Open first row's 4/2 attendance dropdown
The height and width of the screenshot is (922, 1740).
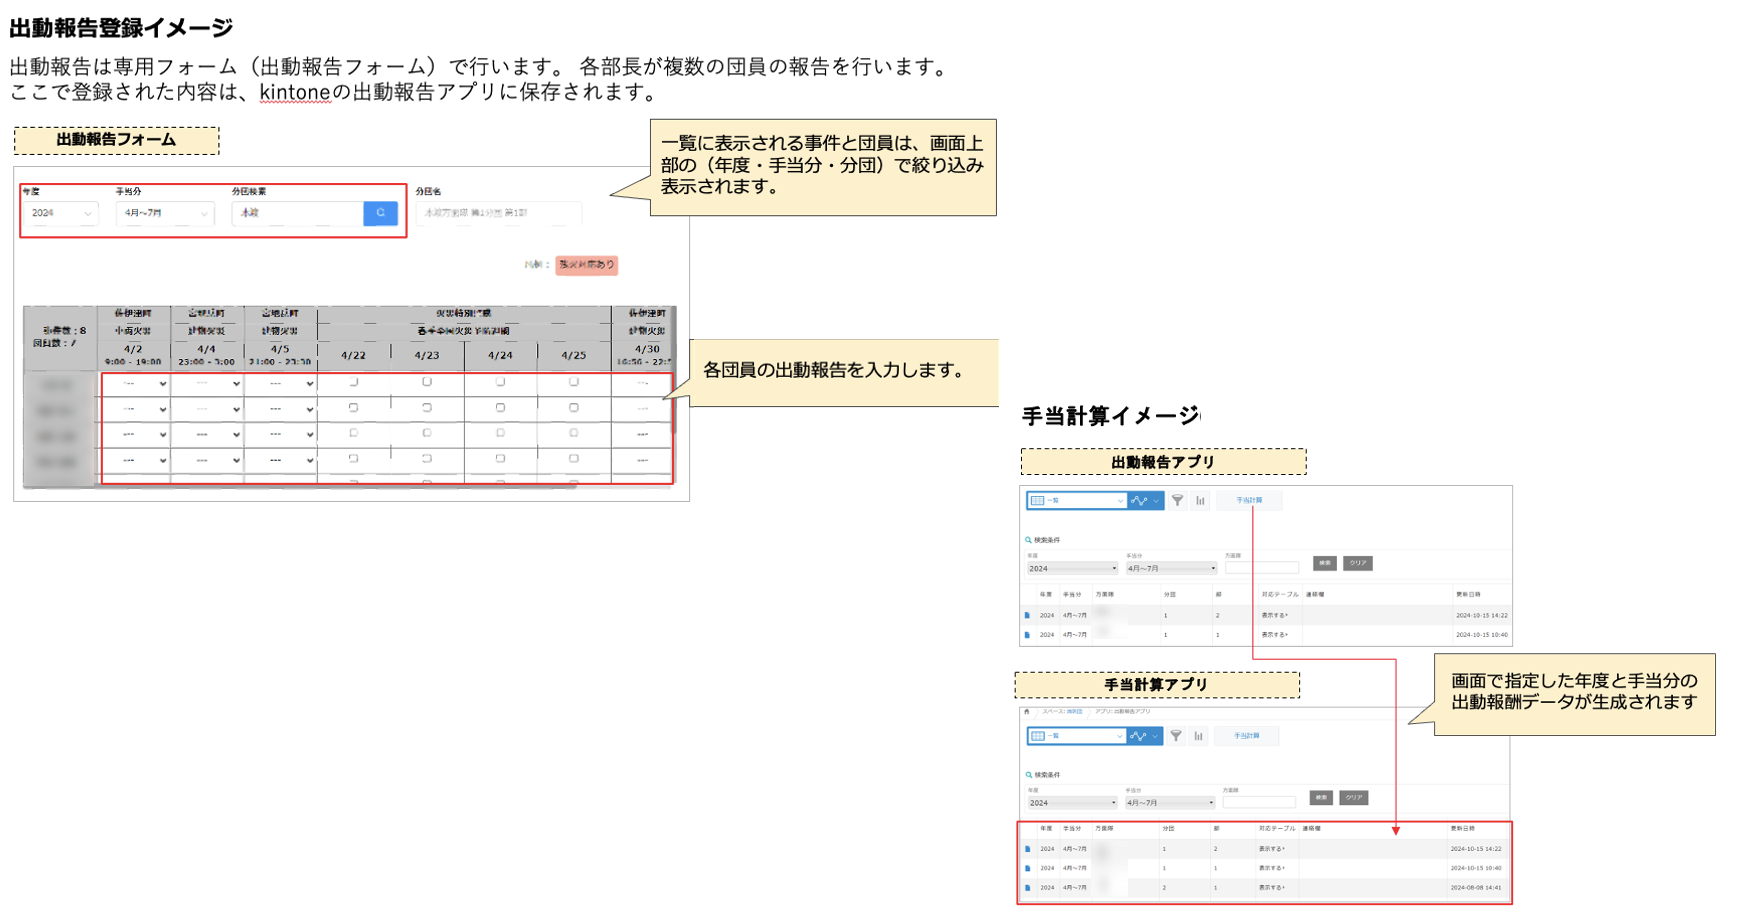click(135, 383)
